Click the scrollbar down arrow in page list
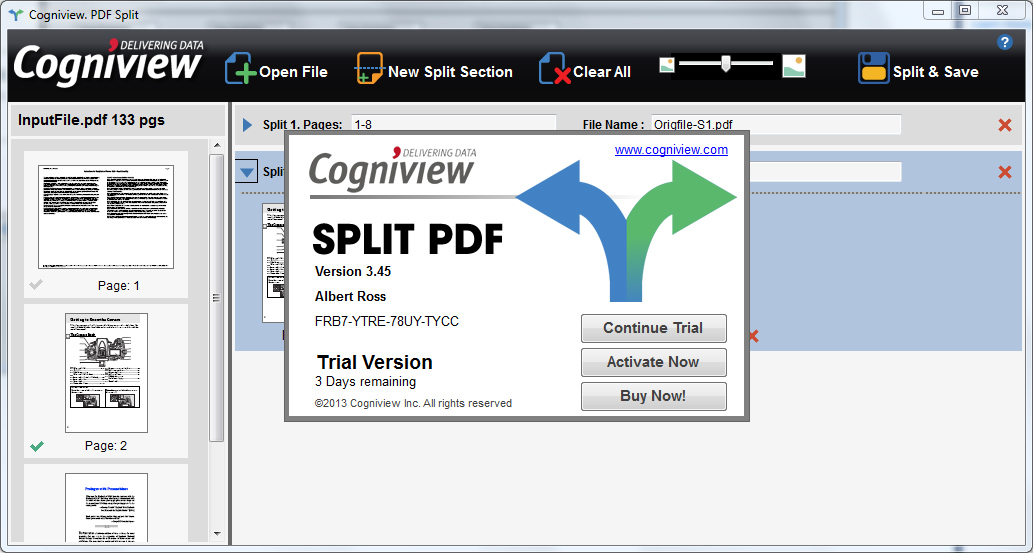 coord(217,534)
